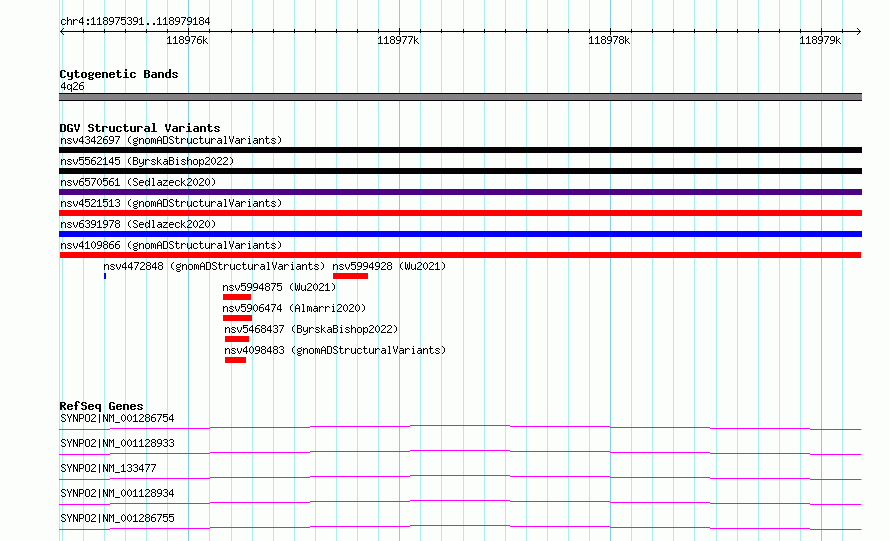Click the 118979k ruler label

coord(820,40)
